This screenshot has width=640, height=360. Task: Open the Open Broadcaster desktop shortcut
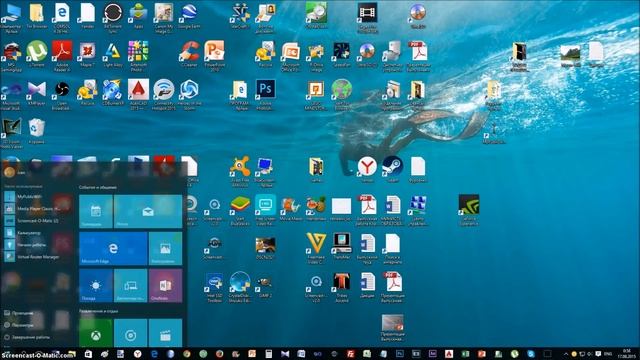[x=62, y=95]
